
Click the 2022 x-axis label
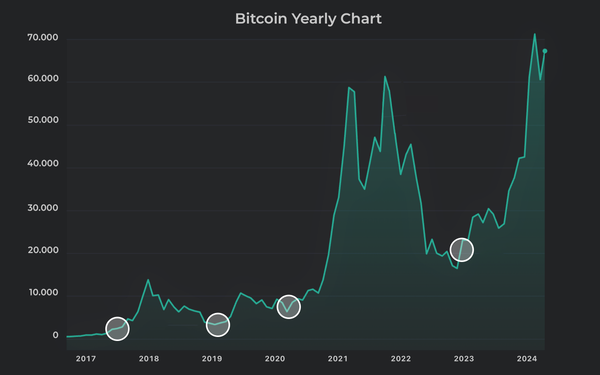point(401,359)
